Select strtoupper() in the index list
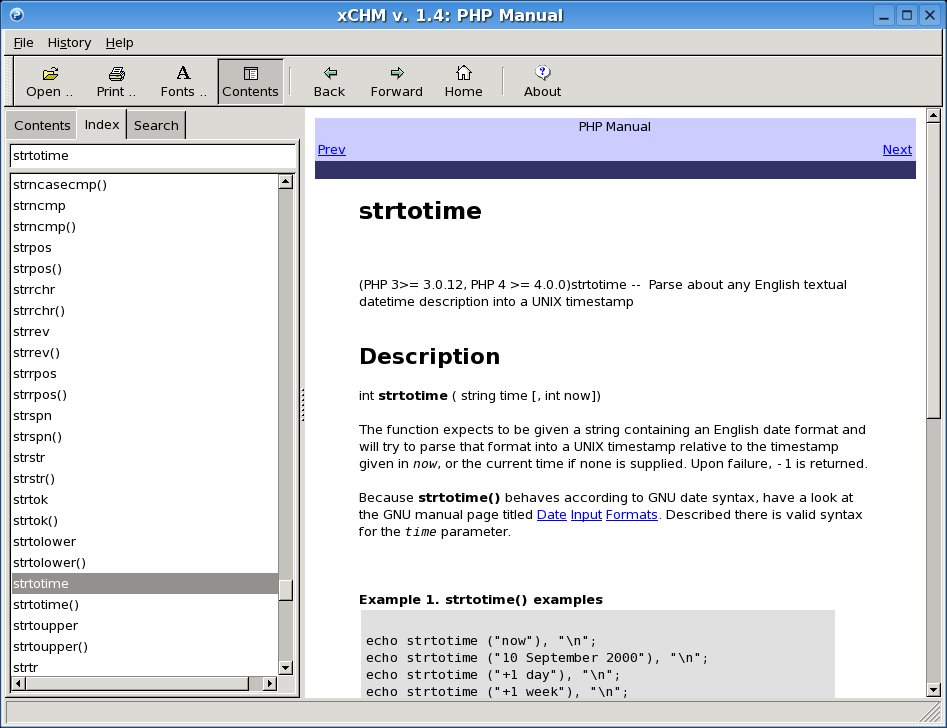The image size is (947, 728). pyautogui.click(x=50, y=647)
